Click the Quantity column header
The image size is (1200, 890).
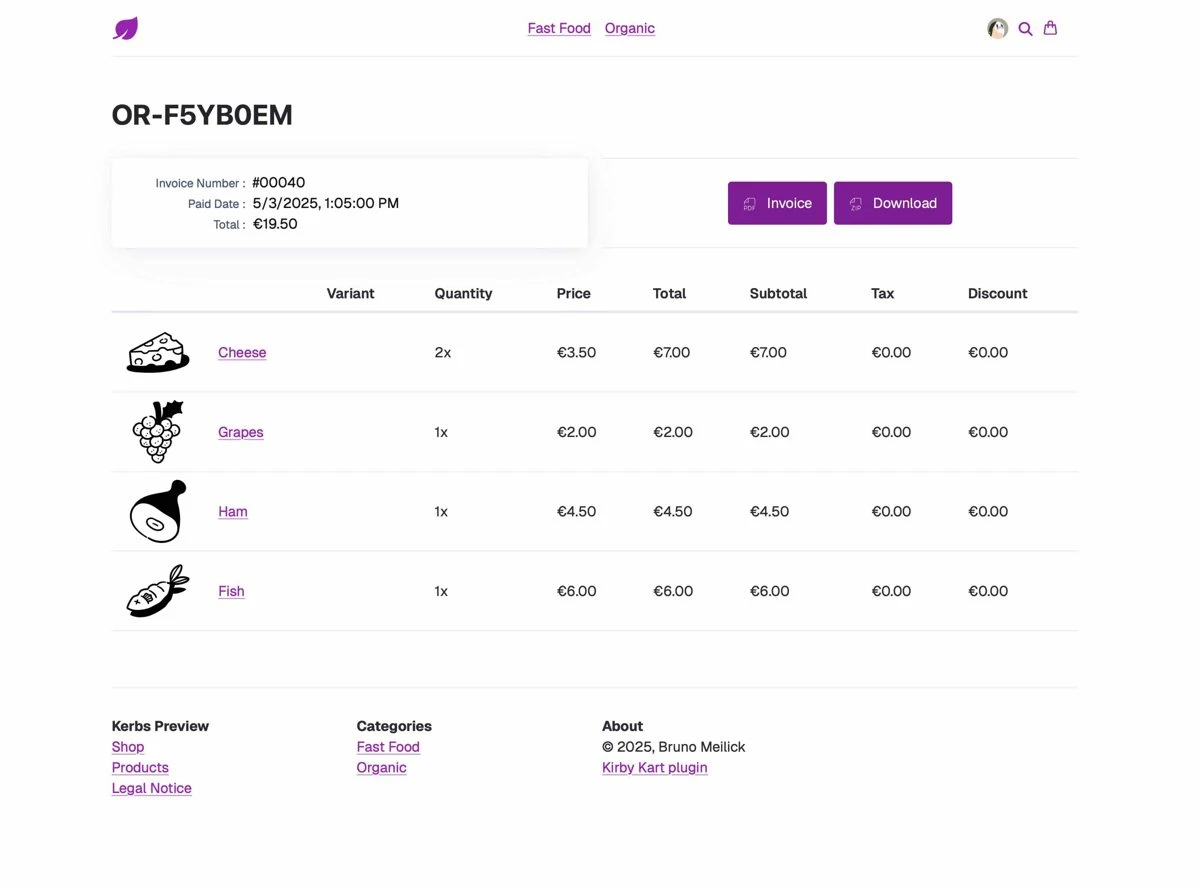click(x=464, y=293)
